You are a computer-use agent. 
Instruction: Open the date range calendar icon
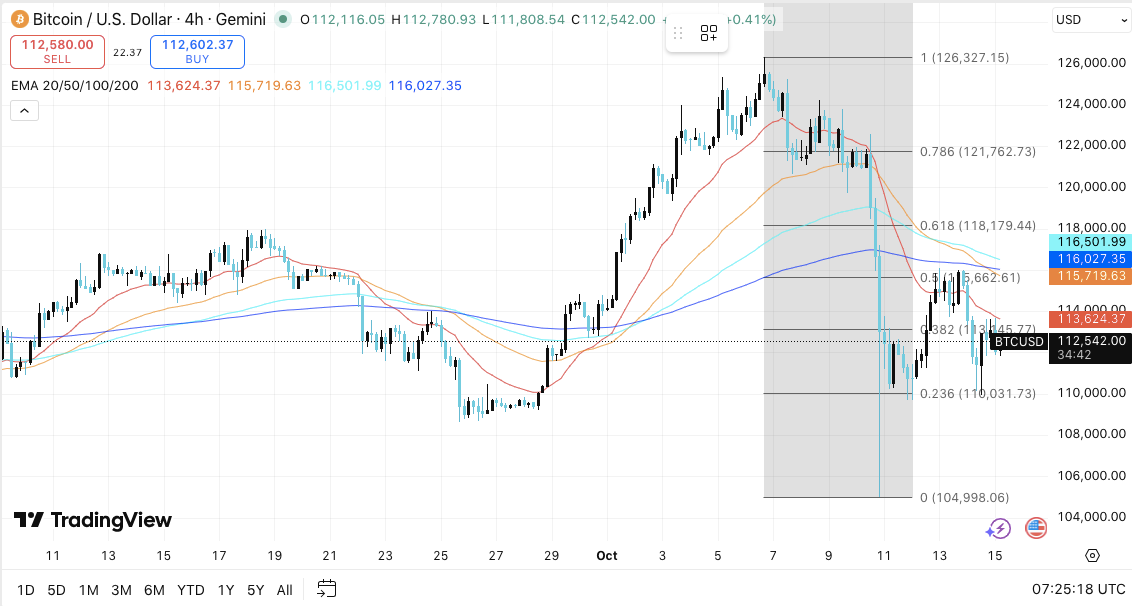[x=327, y=589]
